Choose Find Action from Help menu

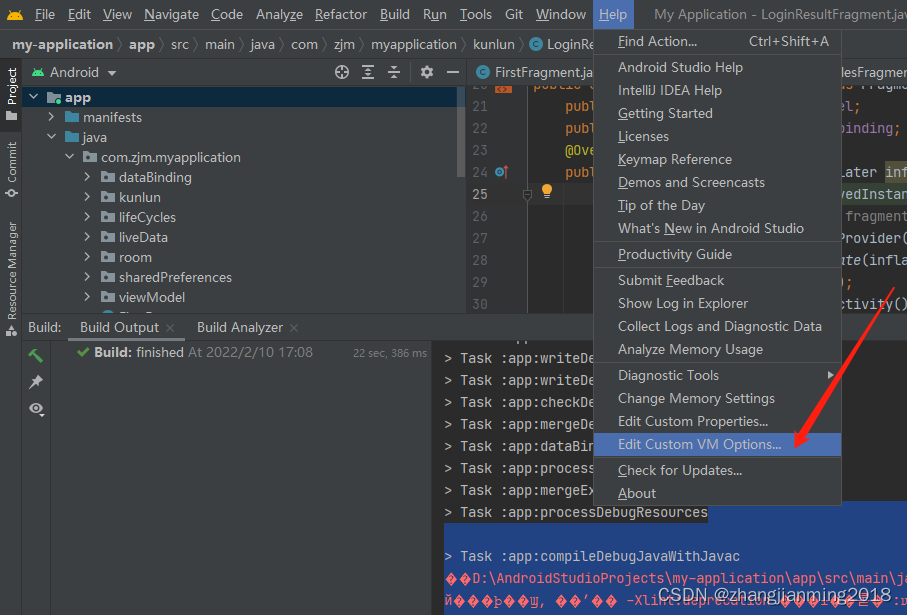(717, 42)
